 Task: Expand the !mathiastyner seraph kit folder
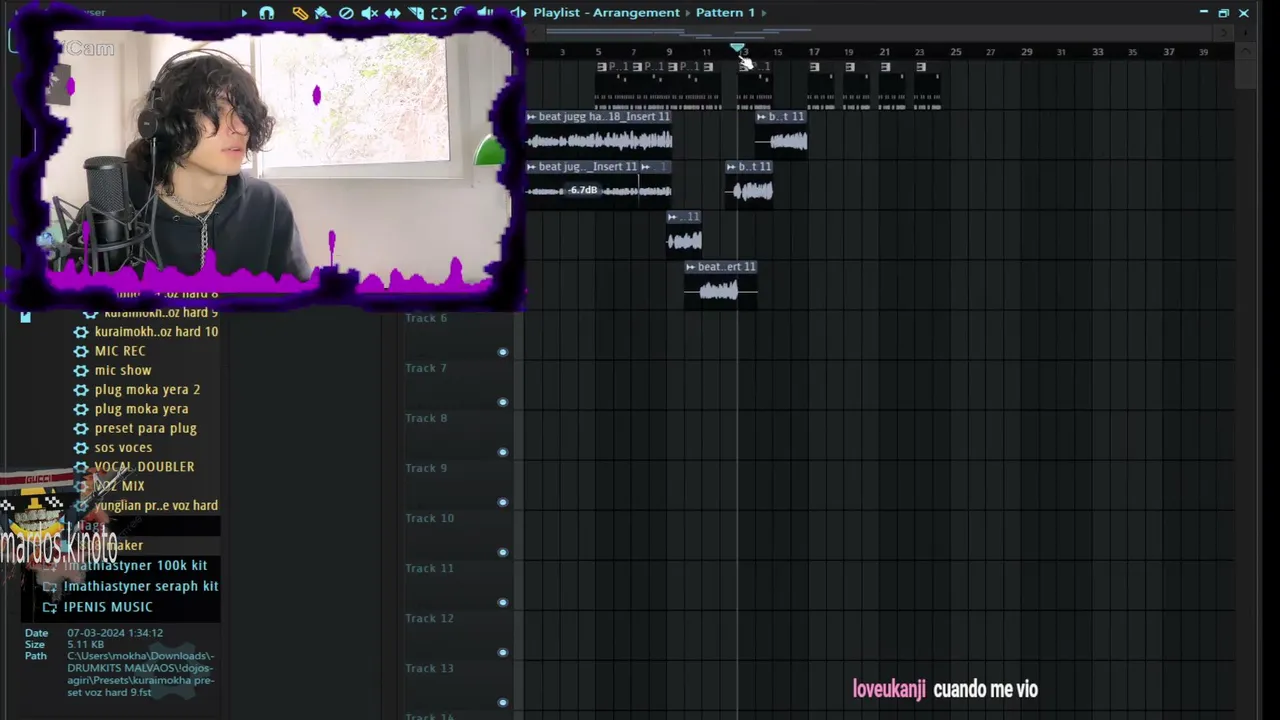click(x=141, y=586)
